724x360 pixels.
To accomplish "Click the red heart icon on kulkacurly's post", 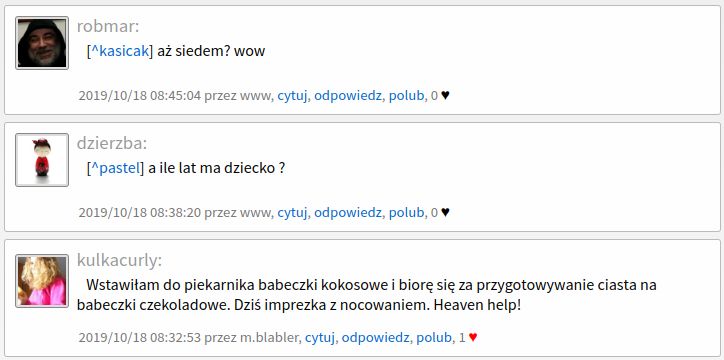I will tap(473, 337).
